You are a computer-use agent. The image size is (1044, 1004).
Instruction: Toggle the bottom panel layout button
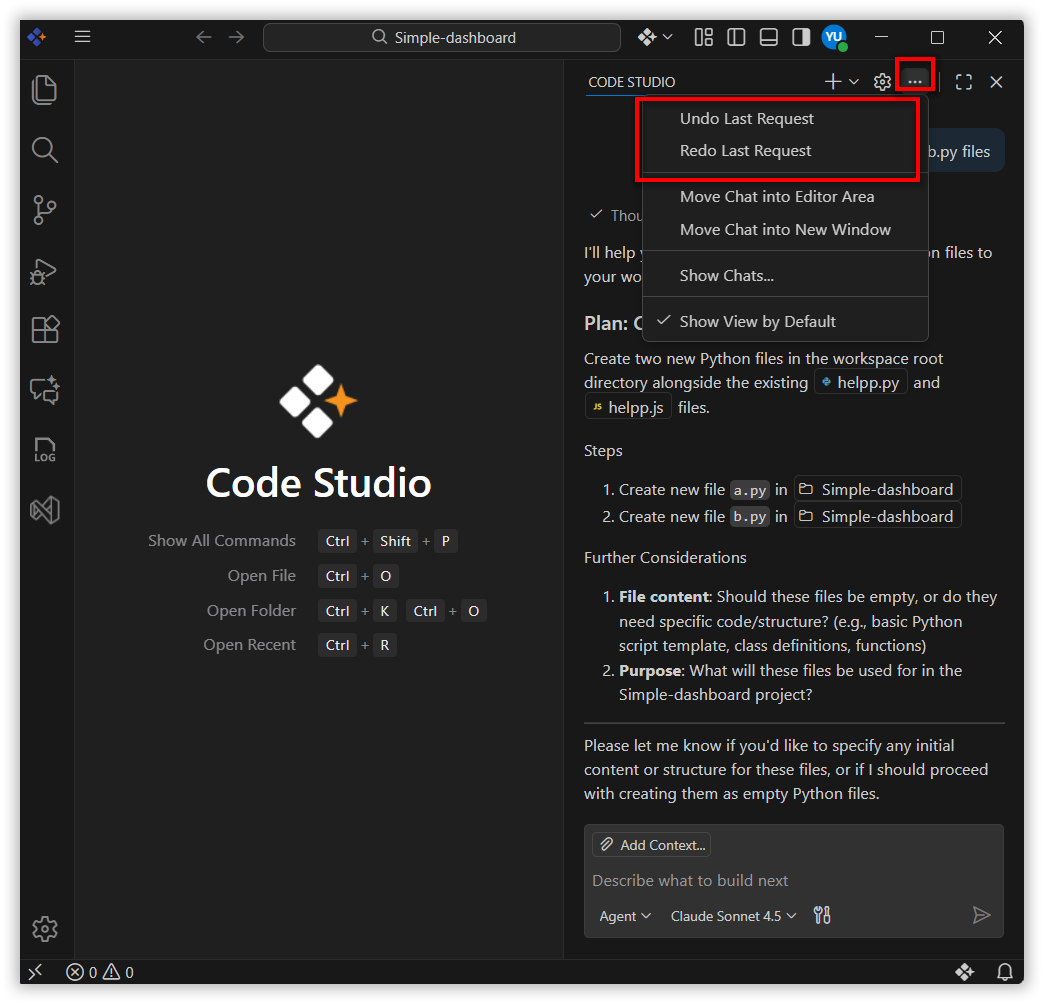pos(768,37)
